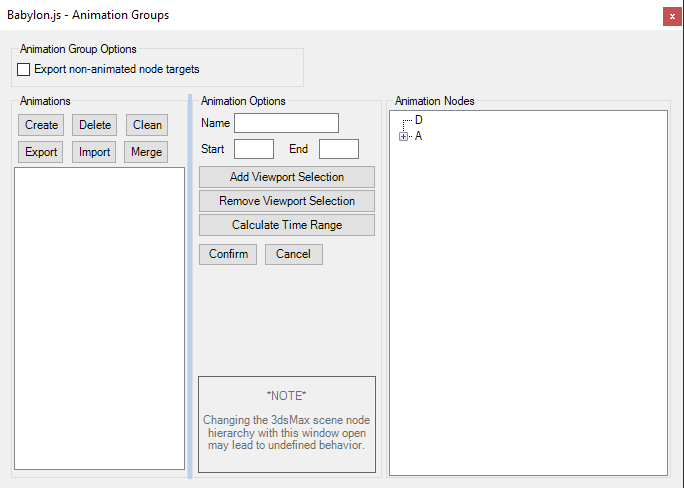Click inside the empty Animations list
The width and height of the screenshot is (684, 488).
(x=99, y=318)
